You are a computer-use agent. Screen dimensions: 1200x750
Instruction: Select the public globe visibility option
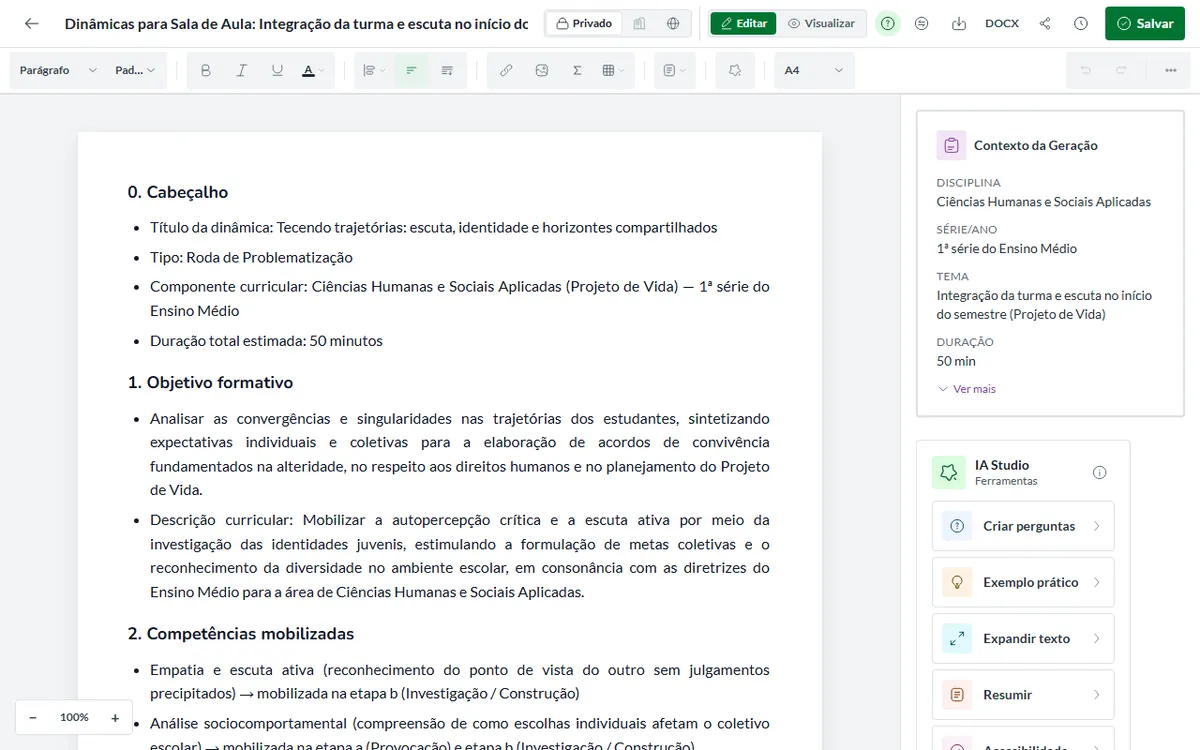(673, 23)
